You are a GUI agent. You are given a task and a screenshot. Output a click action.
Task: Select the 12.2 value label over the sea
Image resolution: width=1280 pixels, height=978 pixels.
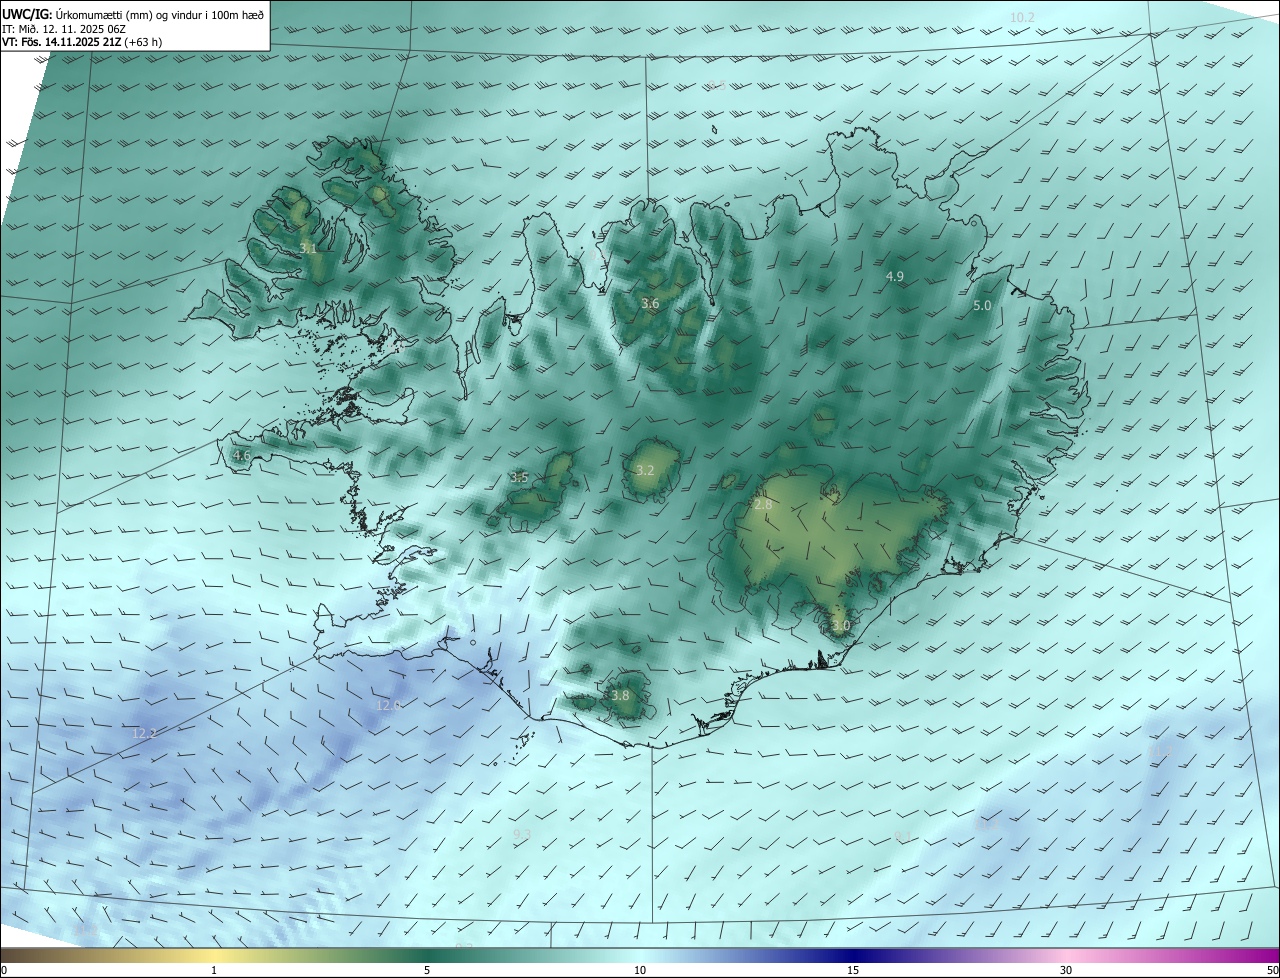click(x=144, y=733)
